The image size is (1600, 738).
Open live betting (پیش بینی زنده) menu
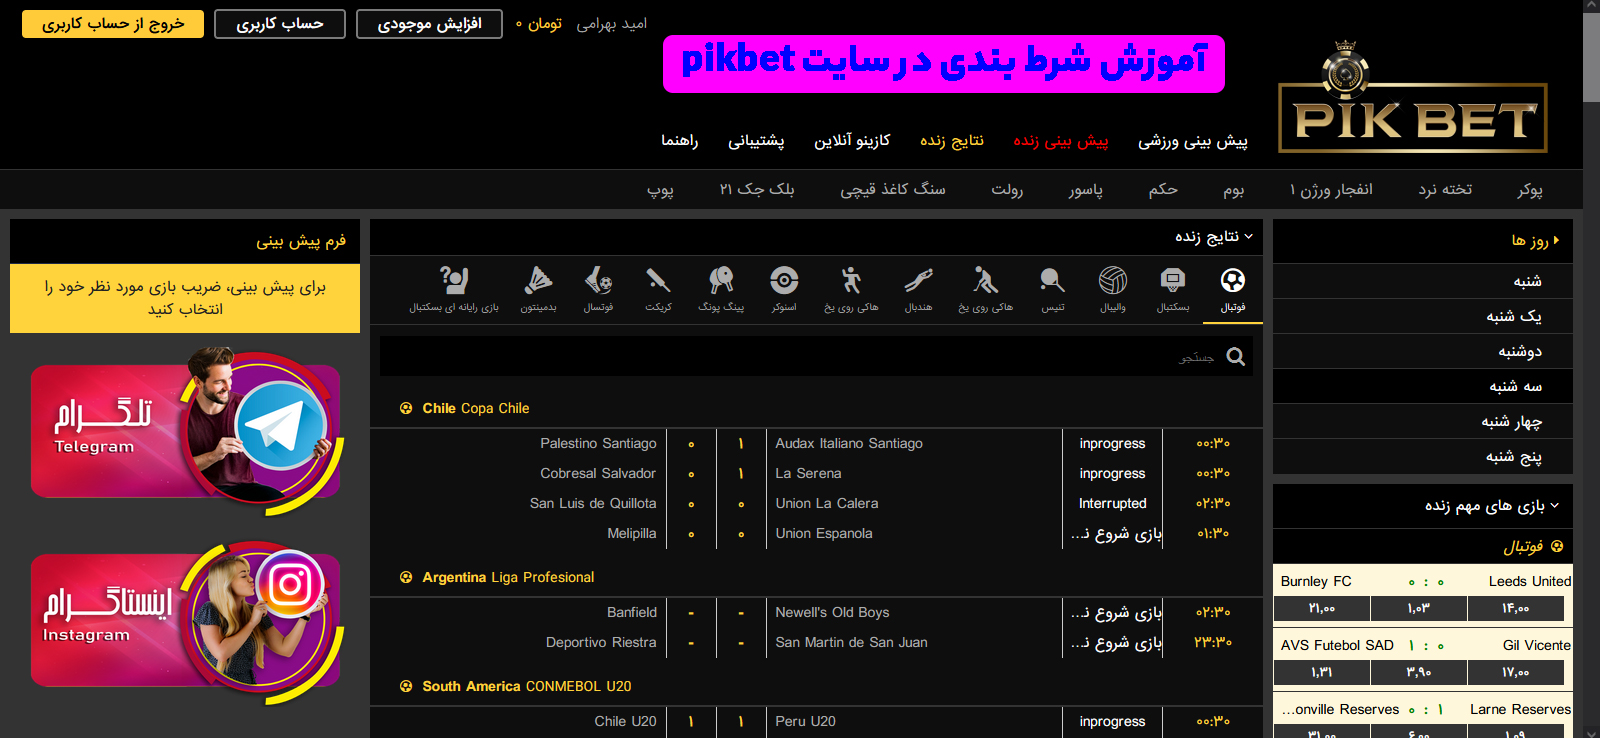[1061, 141]
